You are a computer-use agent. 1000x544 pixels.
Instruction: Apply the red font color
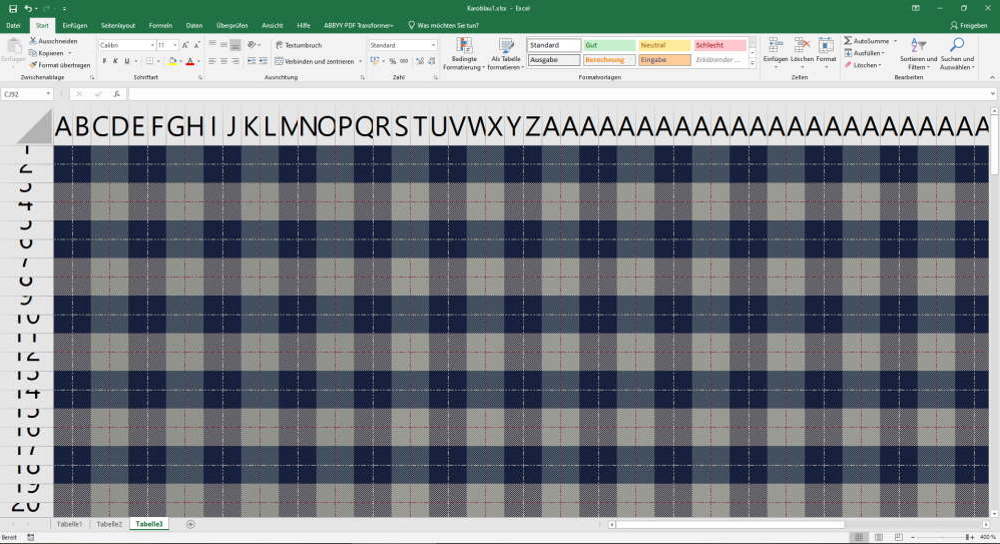click(x=190, y=61)
